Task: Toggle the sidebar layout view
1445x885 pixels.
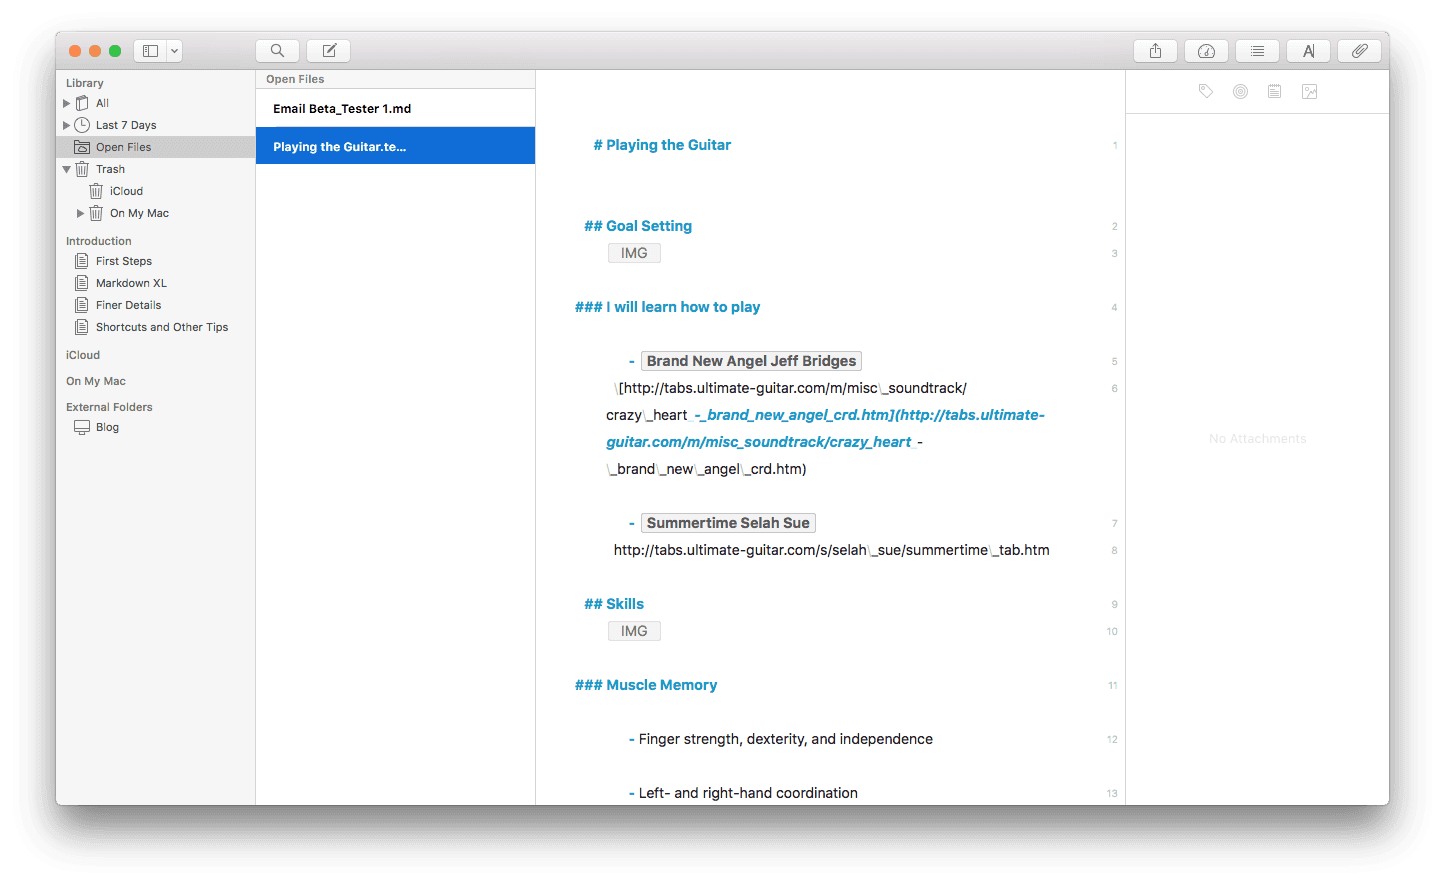Action: point(150,50)
